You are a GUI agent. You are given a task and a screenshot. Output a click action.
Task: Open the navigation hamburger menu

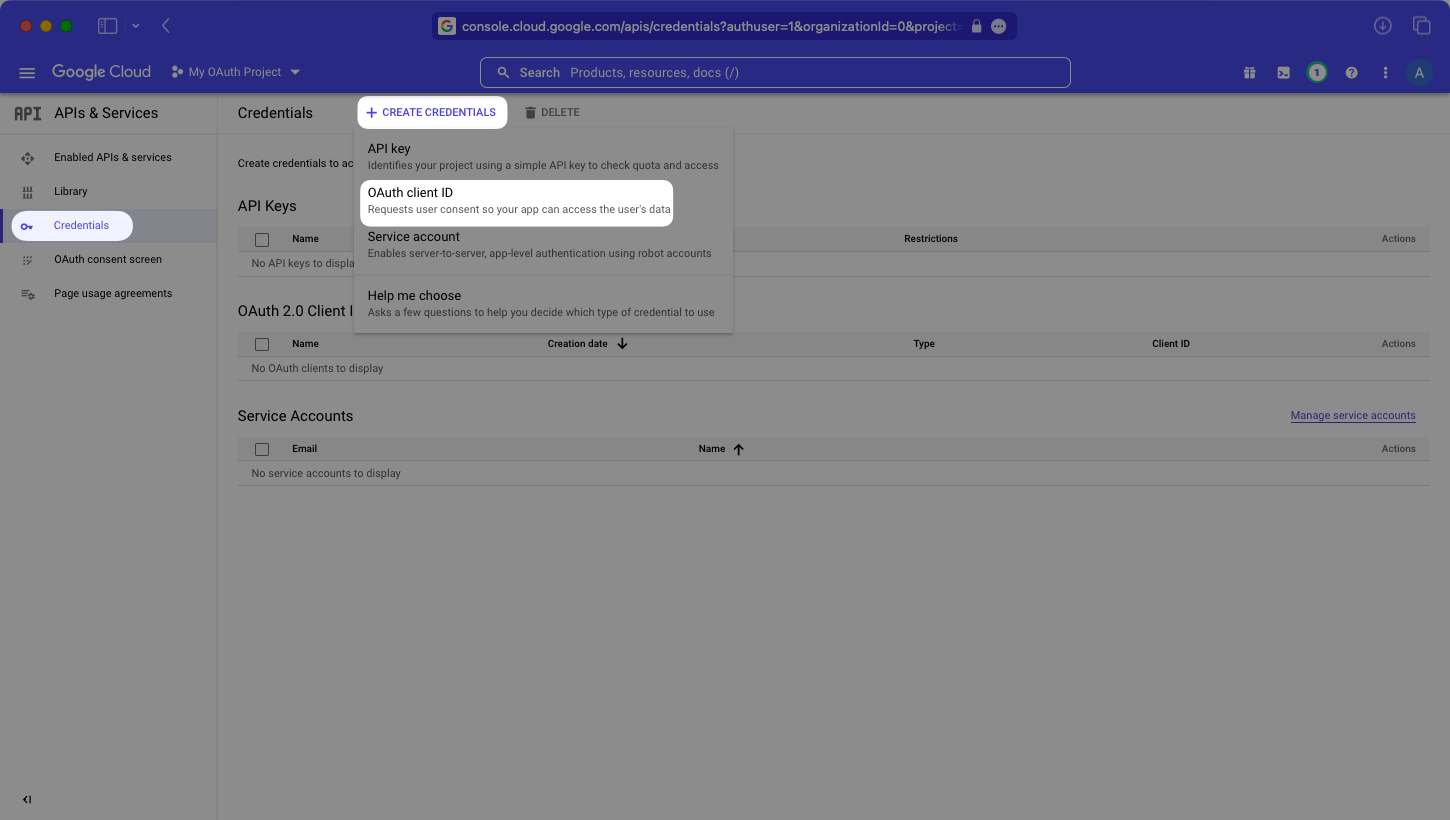[x=27, y=72]
